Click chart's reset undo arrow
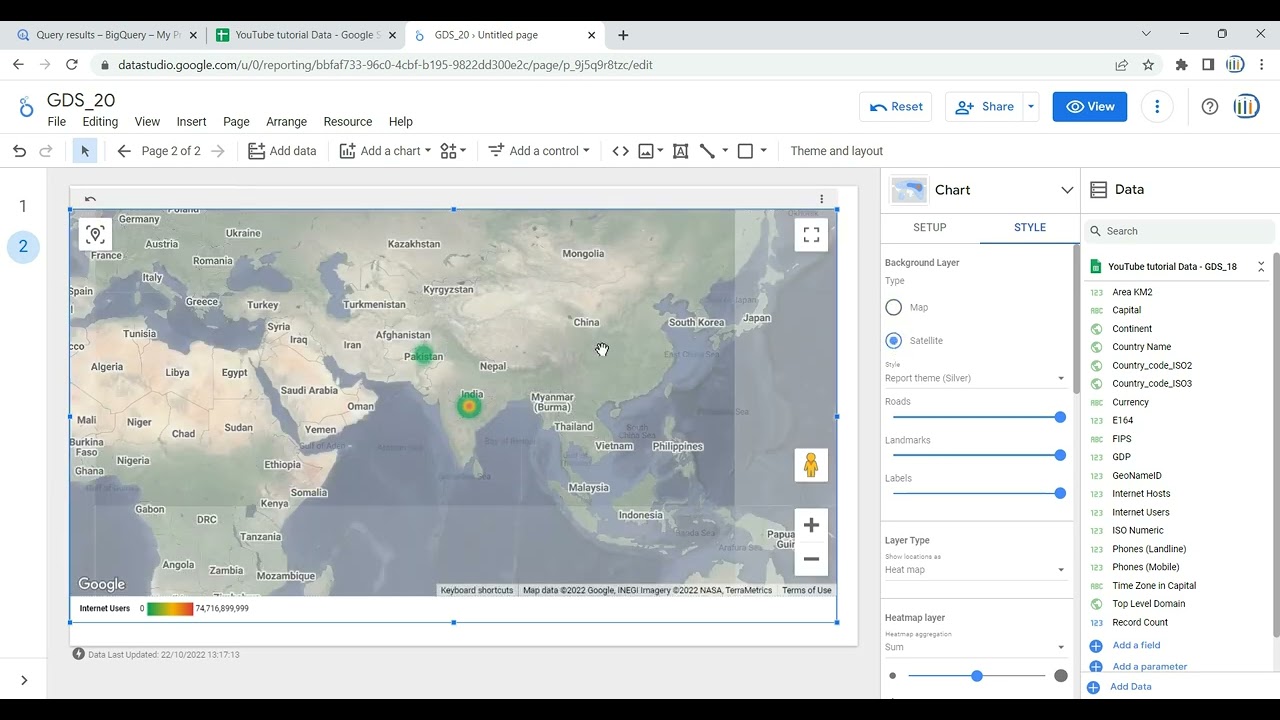This screenshot has width=1280, height=720. pyautogui.click(x=90, y=199)
